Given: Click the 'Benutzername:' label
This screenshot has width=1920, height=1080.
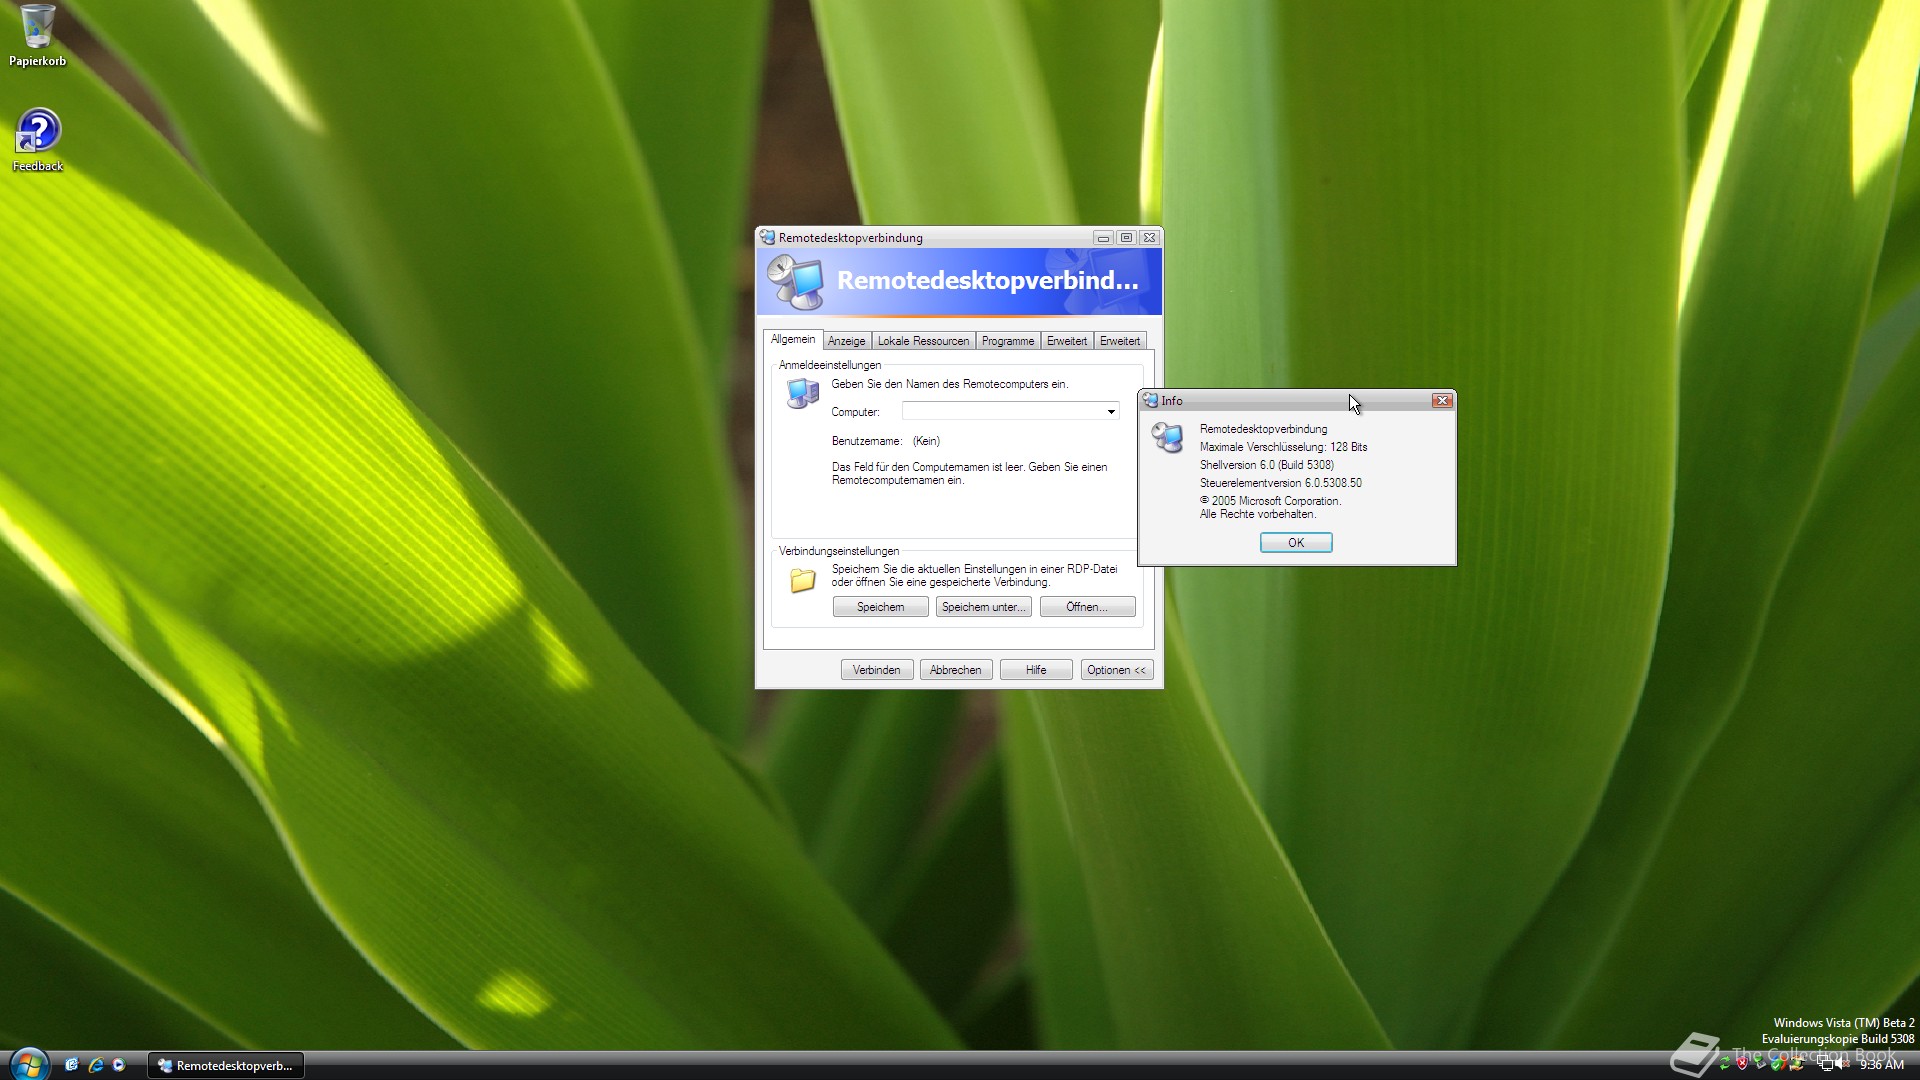Looking at the screenshot, I should [x=866, y=441].
